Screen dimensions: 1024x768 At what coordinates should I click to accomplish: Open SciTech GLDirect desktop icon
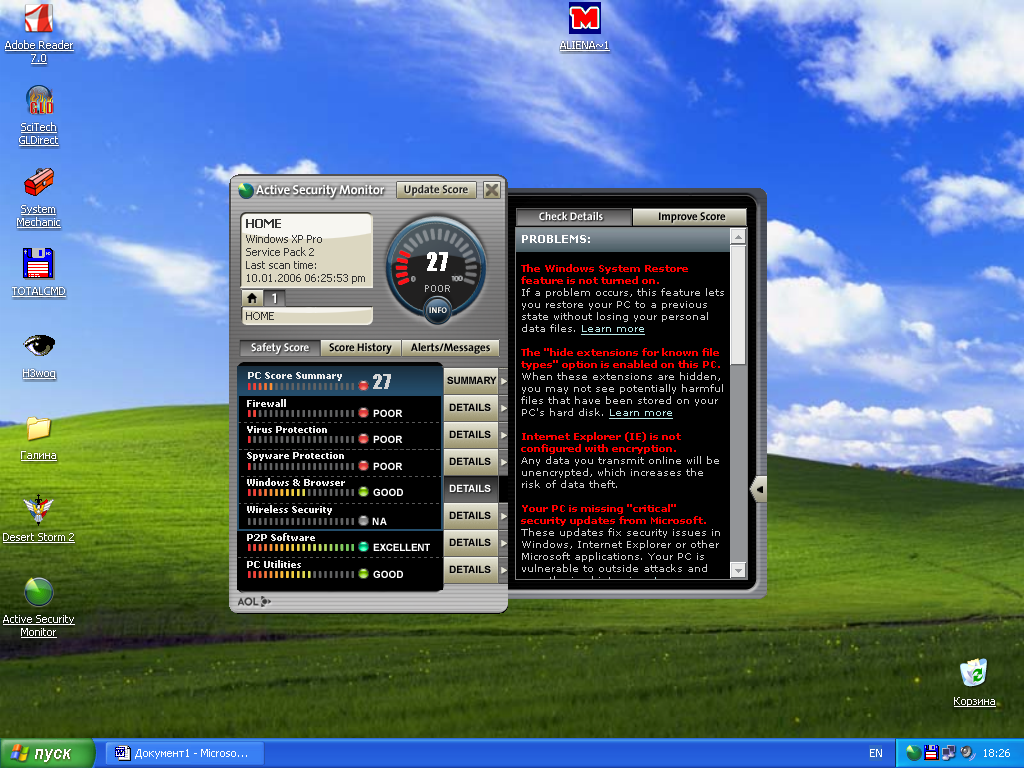tap(39, 116)
